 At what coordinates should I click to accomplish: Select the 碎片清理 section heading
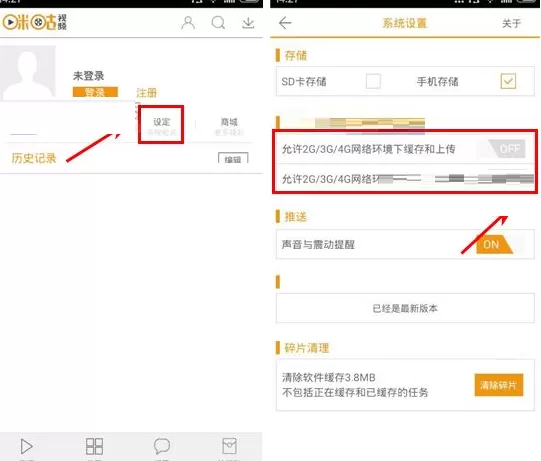click(x=307, y=348)
